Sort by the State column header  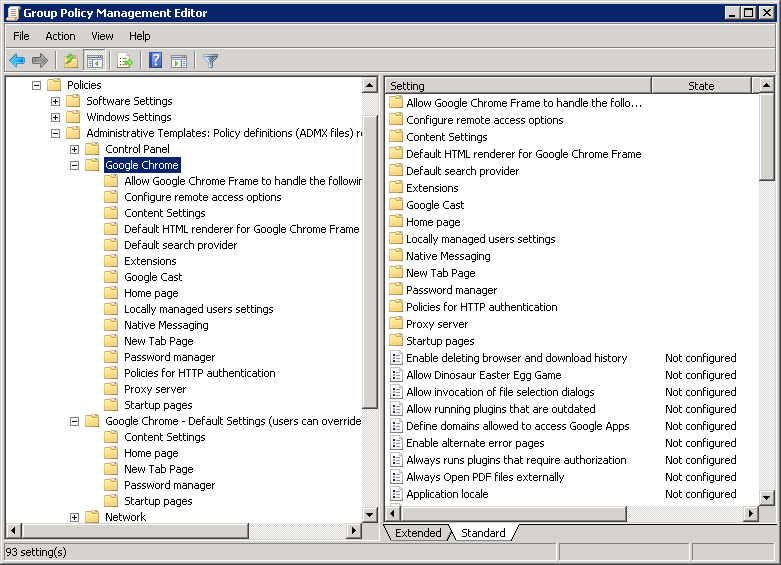(x=701, y=86)
